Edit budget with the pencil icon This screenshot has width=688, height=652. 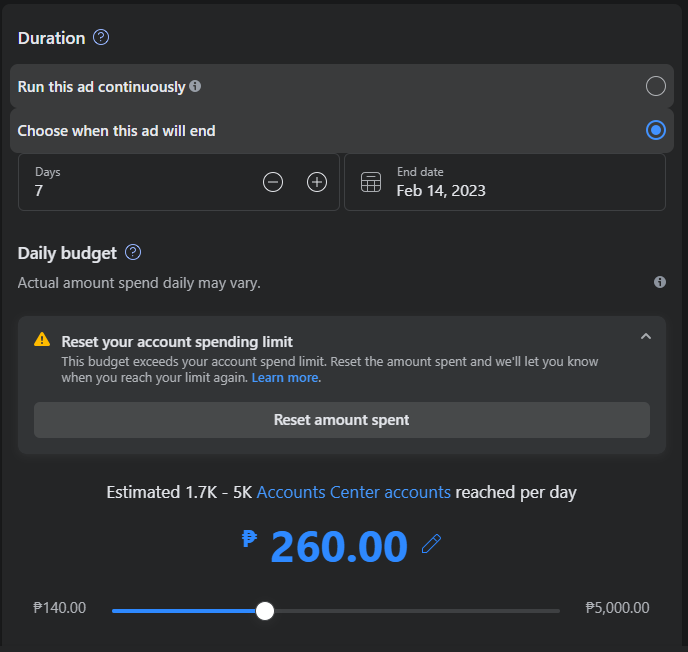click(431, 544)
